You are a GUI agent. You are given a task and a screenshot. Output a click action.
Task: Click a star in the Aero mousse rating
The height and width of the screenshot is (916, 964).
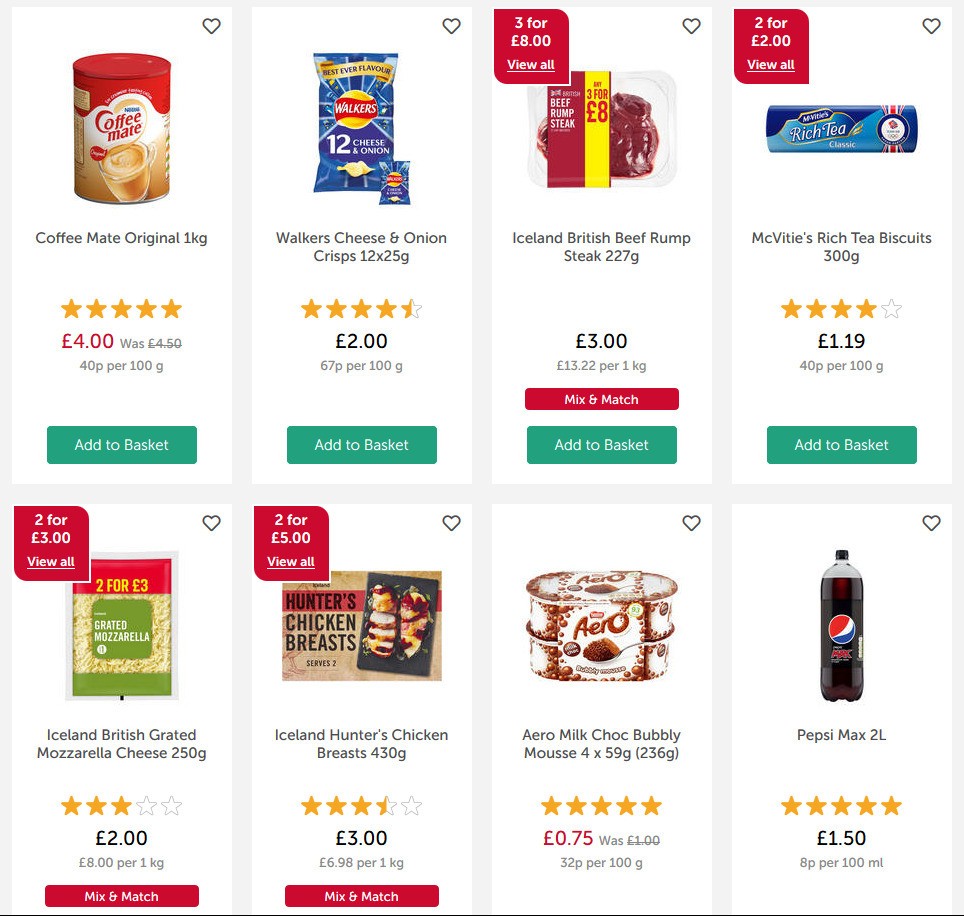pyautogui.click(x=601, y=805)
